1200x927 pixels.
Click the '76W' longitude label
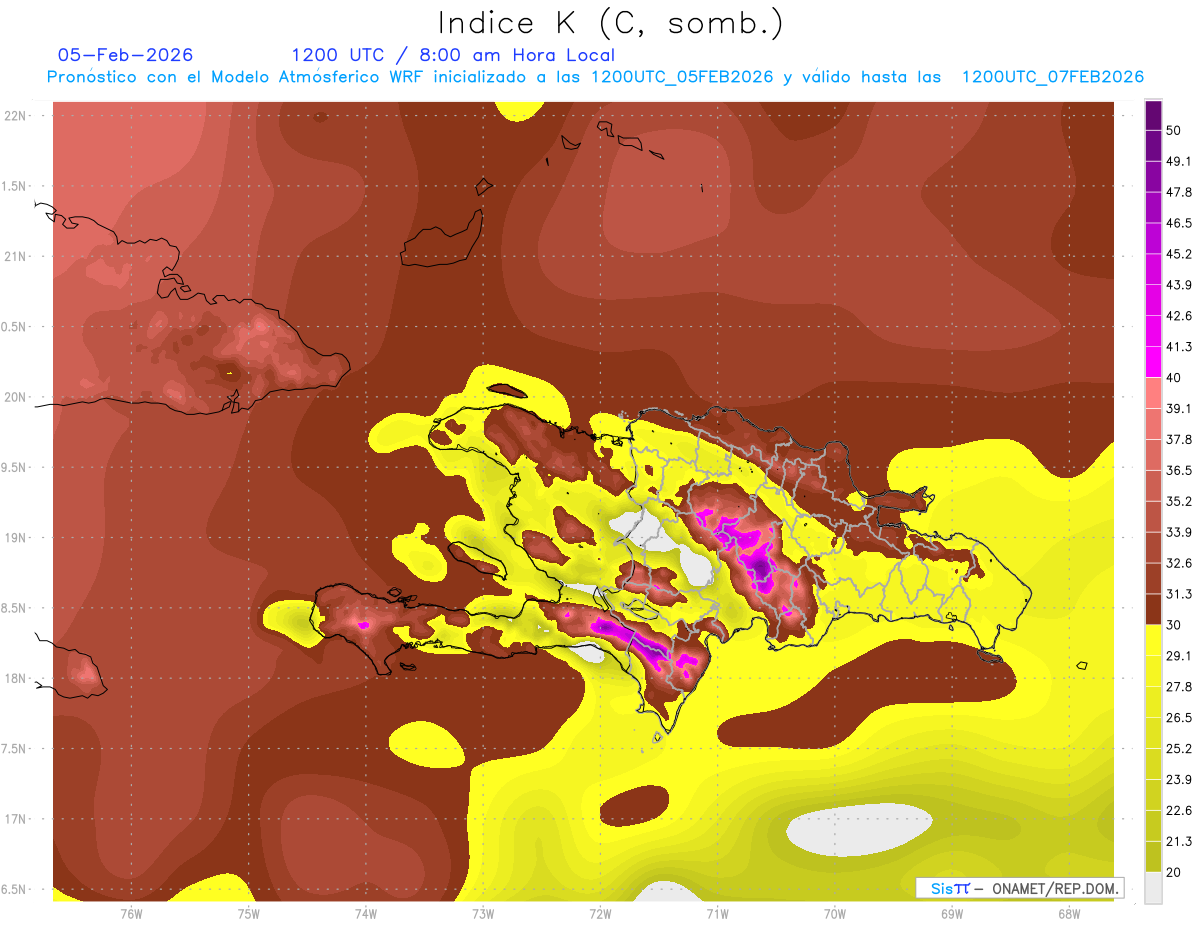coord(131,912)
